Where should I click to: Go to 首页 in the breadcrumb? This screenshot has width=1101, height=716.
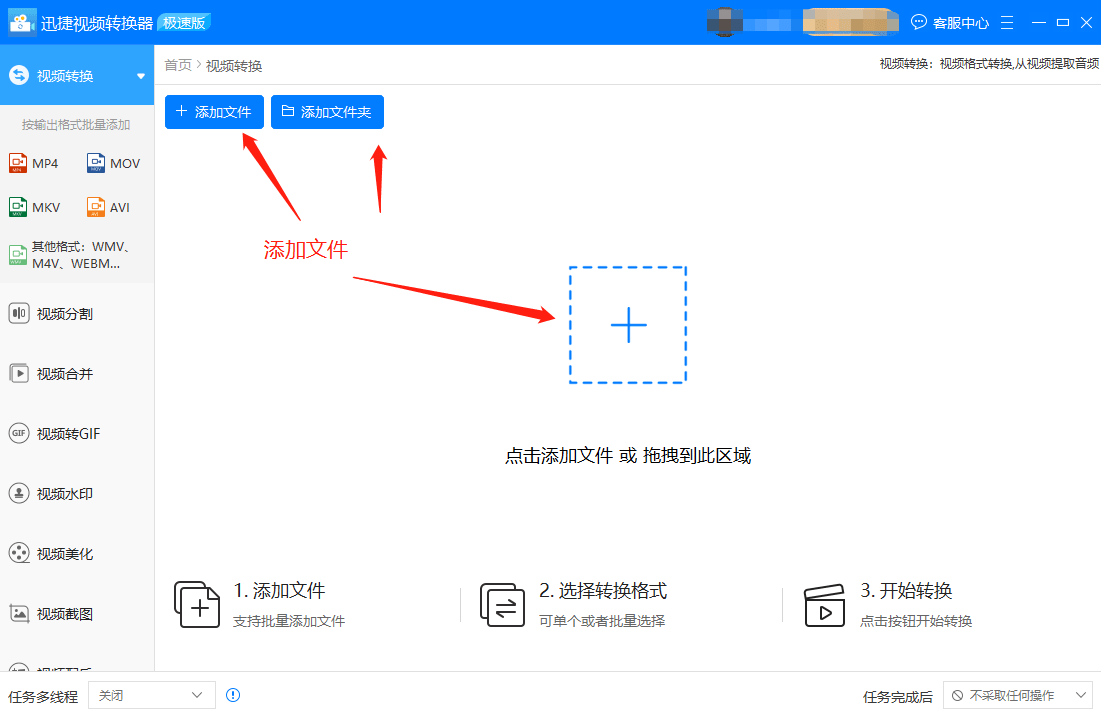click(178, 65)
